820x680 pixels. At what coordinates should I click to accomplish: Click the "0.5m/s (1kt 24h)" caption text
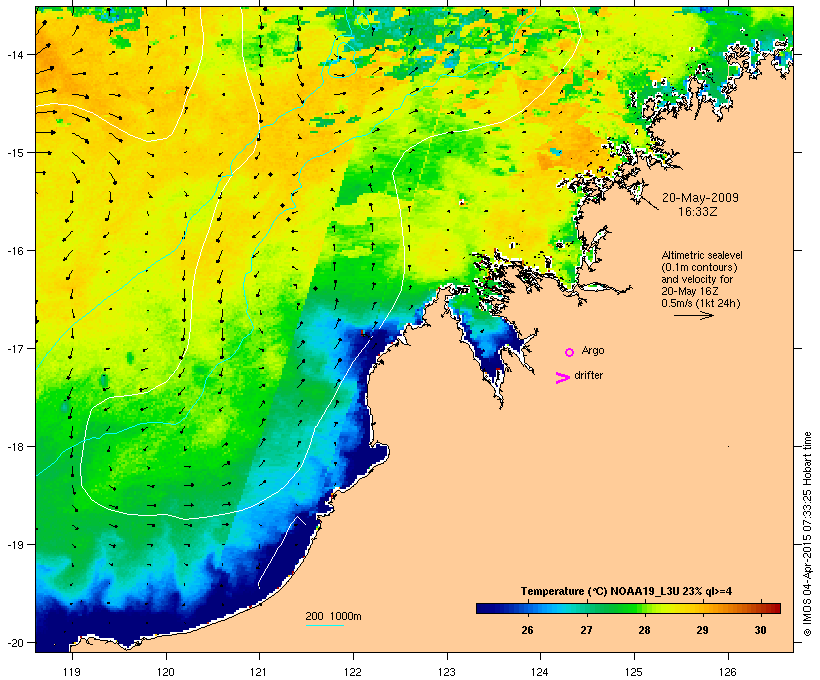(701, 303)
